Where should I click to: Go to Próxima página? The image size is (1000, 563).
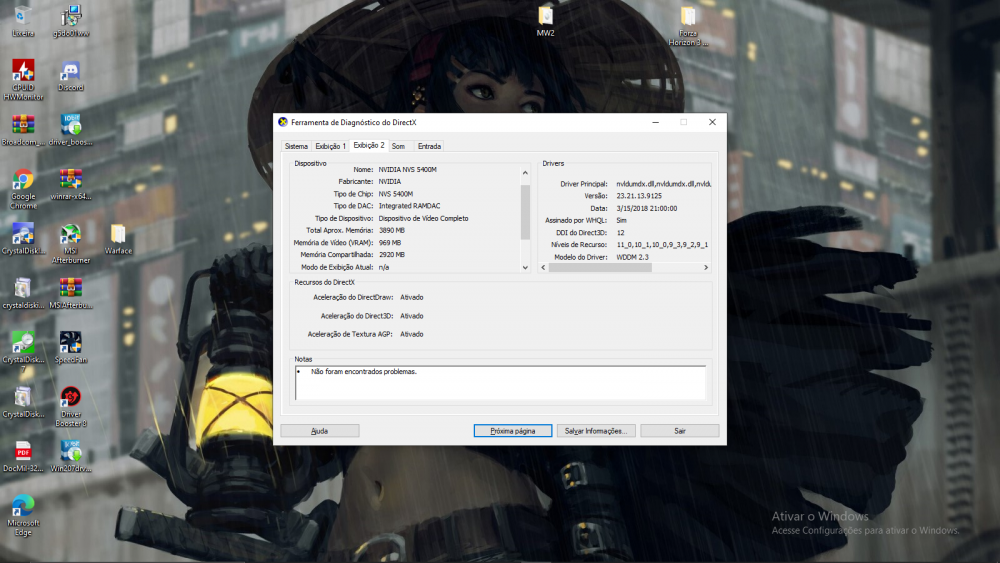513,431
